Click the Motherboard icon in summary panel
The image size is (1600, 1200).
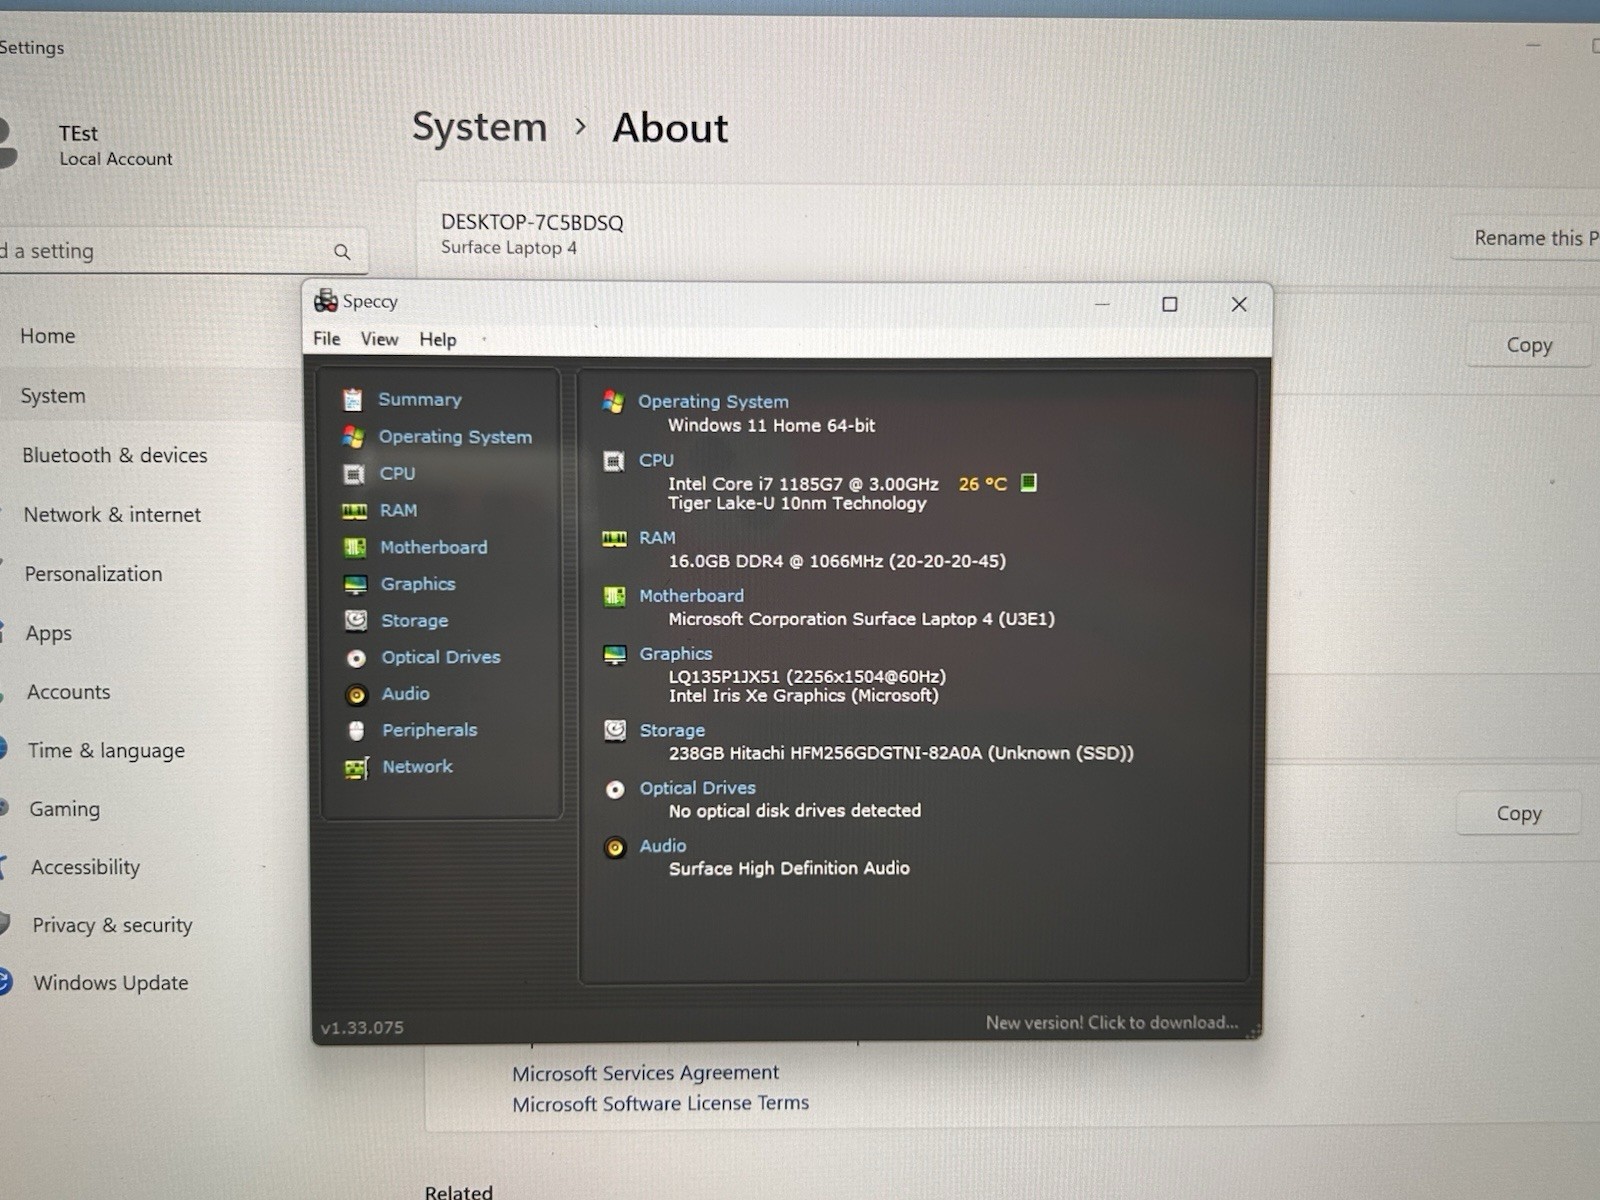click(614, 597)
